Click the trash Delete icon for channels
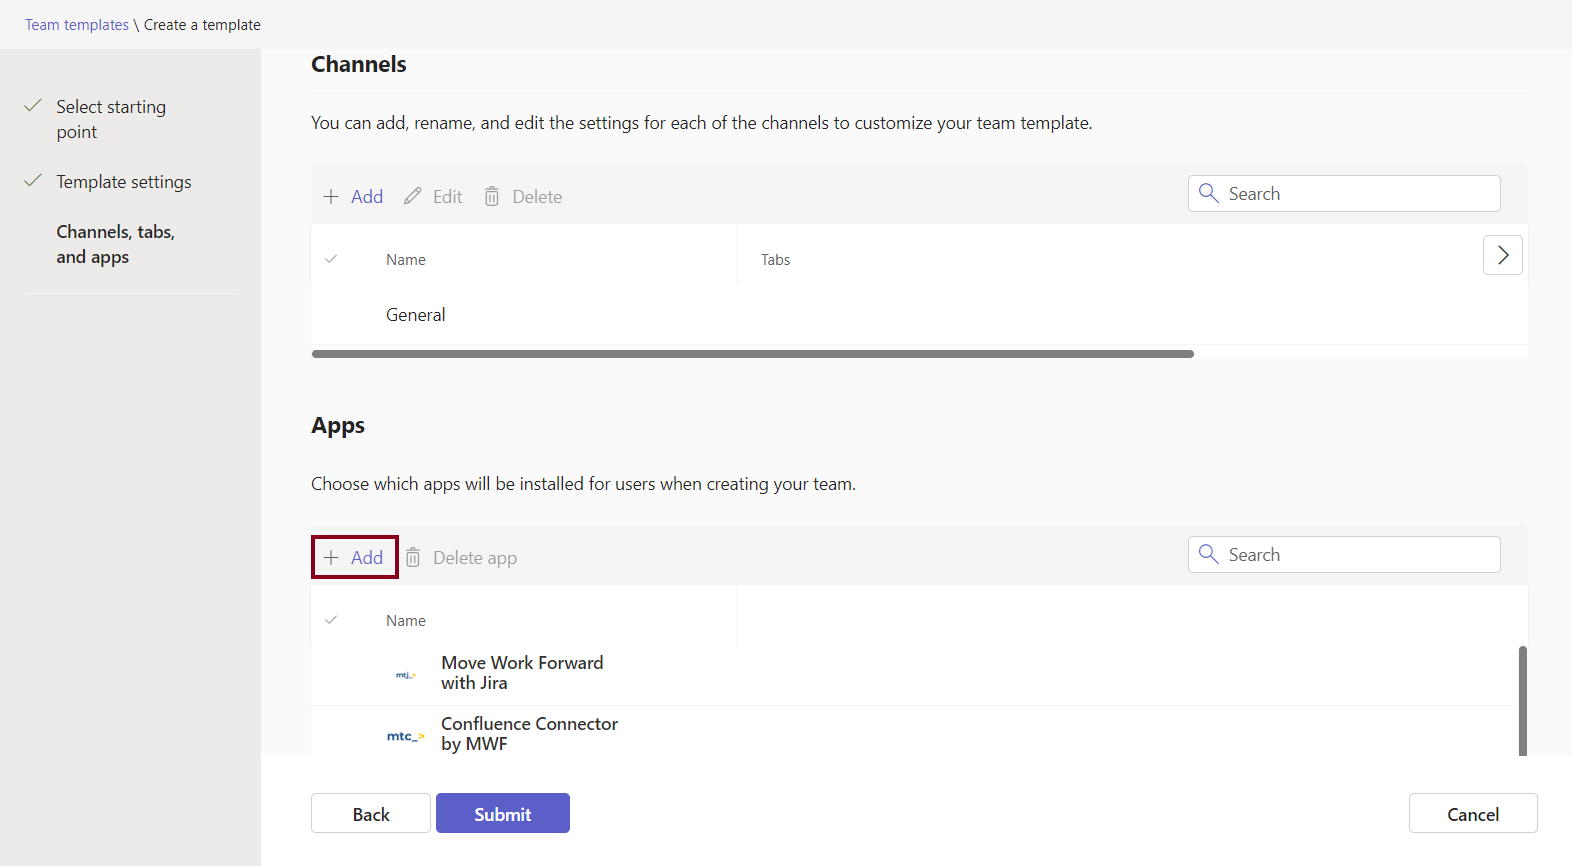 tap(492, 197)
